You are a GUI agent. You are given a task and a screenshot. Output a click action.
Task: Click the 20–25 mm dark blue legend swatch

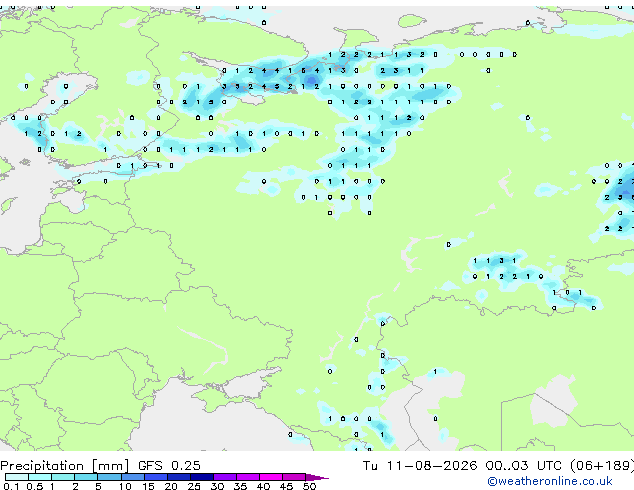click(179, 477)
